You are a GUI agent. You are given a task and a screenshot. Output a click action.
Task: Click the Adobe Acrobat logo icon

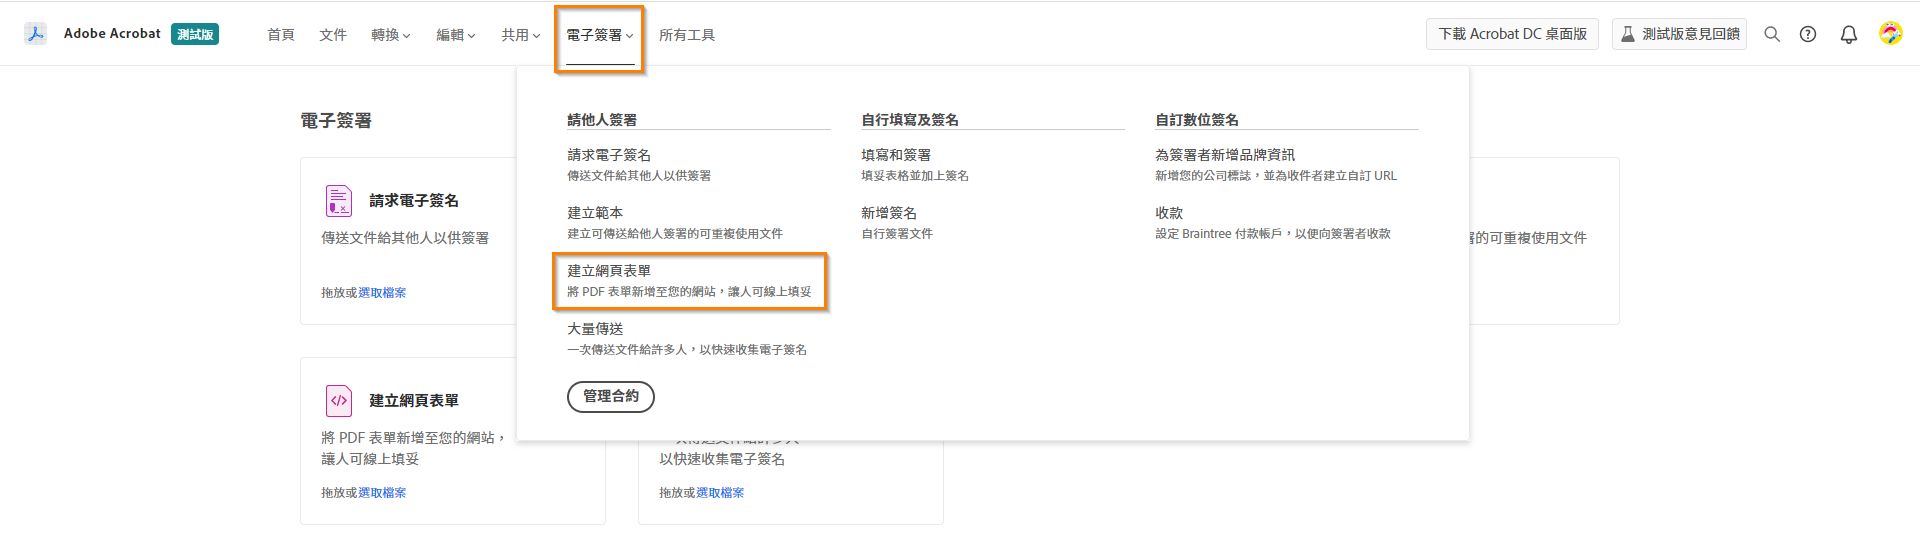click(x=36, y=34)
